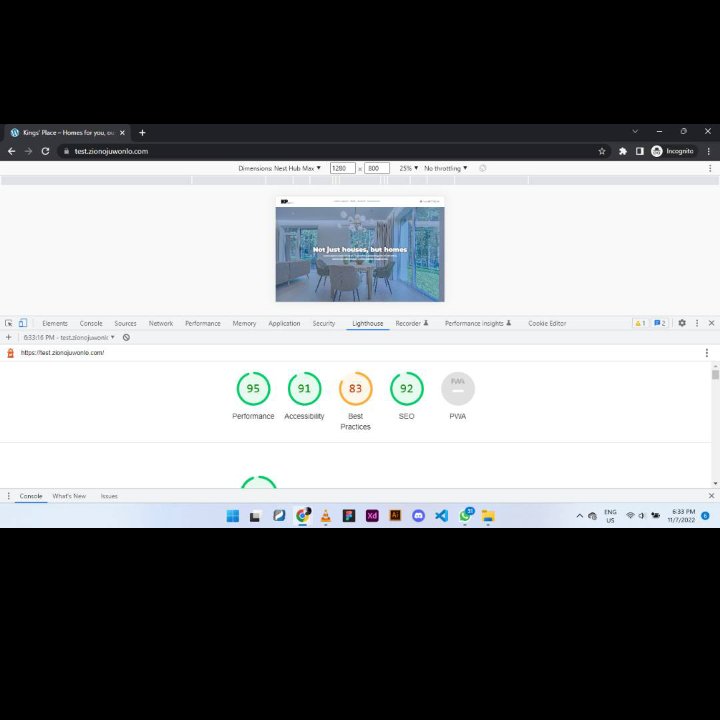720x720 pixels.
Task: Open the tab search chevron
Action: (635, 131)
